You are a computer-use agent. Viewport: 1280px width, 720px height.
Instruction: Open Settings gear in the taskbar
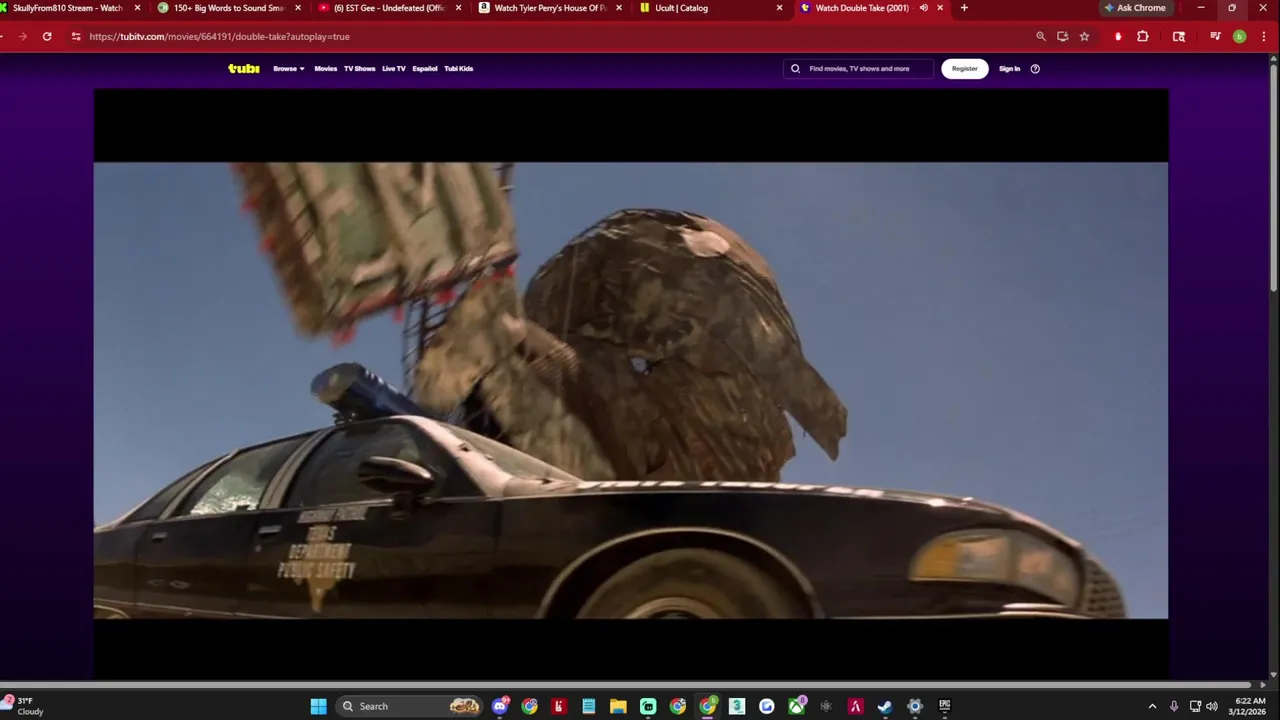click(914, 706)
